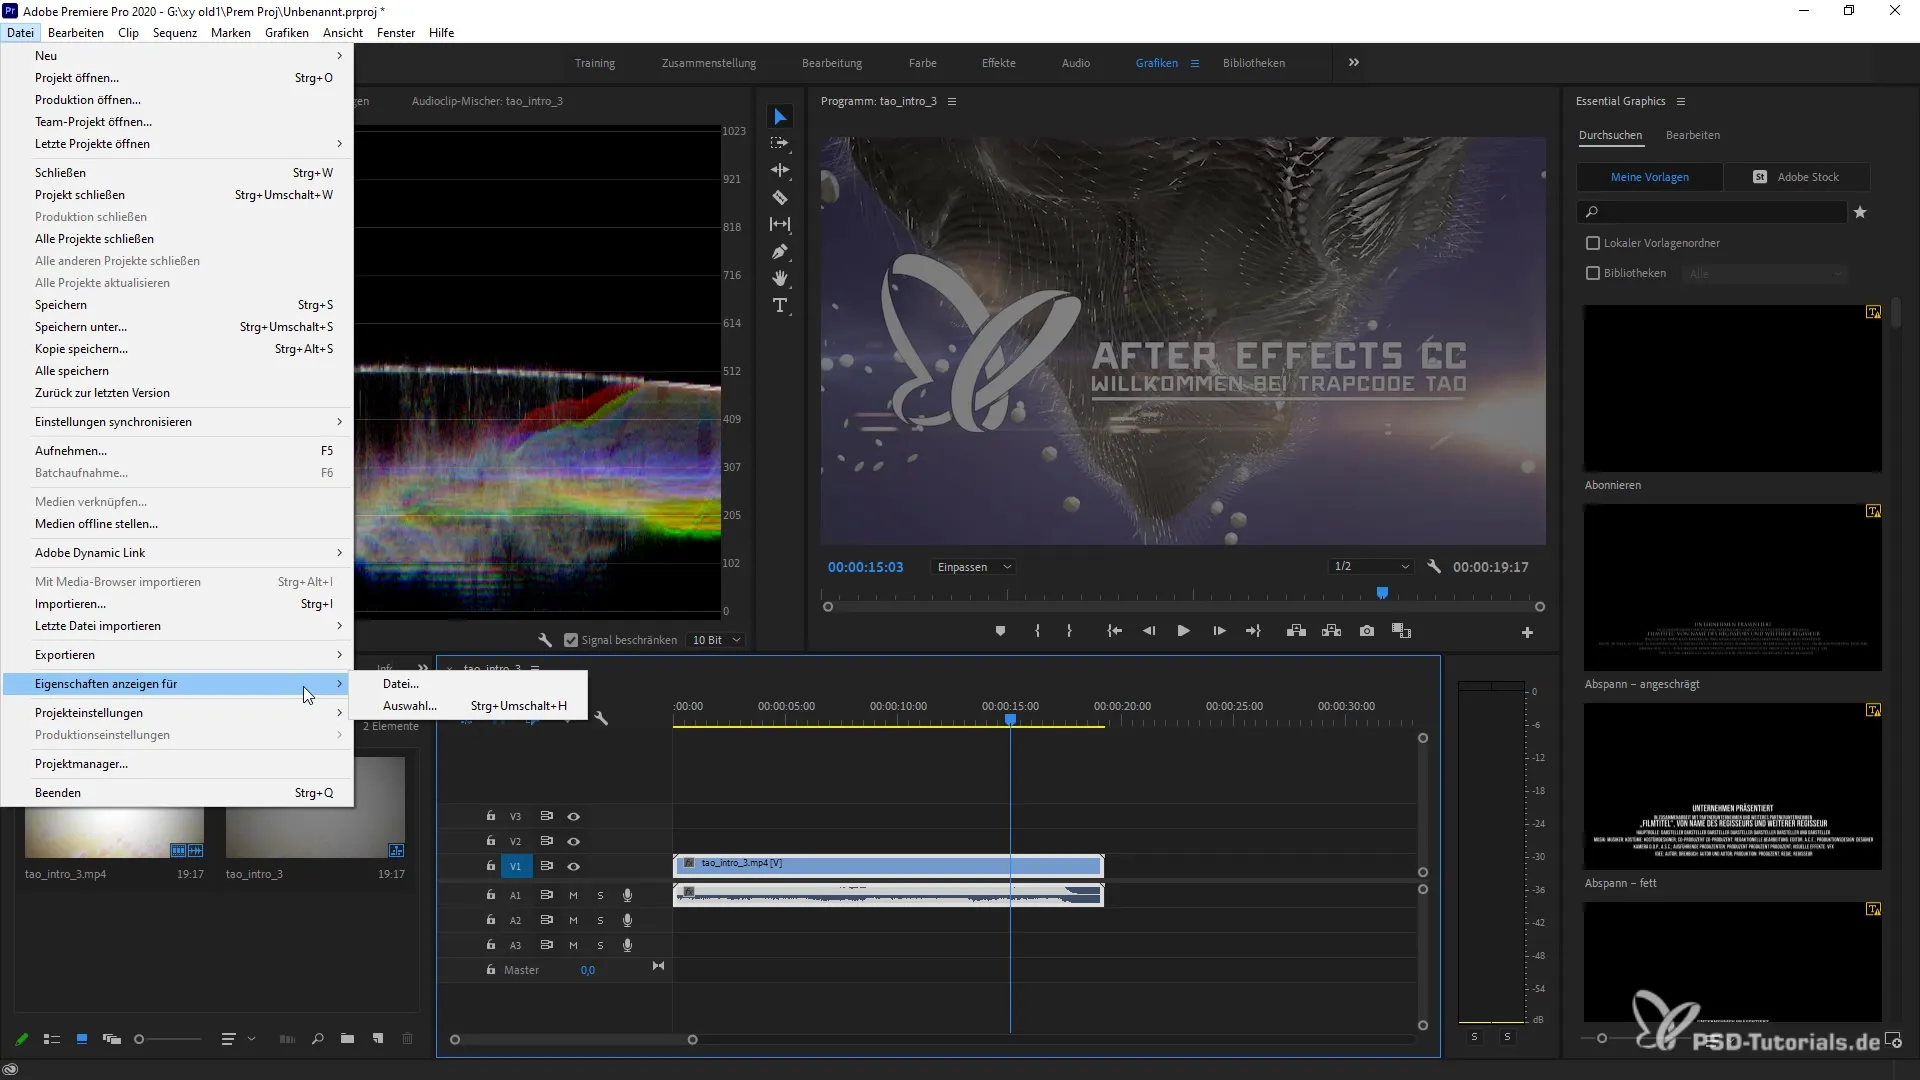The width and height of the screenshot is (1920, 1080).
Task: Expand the 1/2 playback resolution dropdown
Action: pos(1371,567)
